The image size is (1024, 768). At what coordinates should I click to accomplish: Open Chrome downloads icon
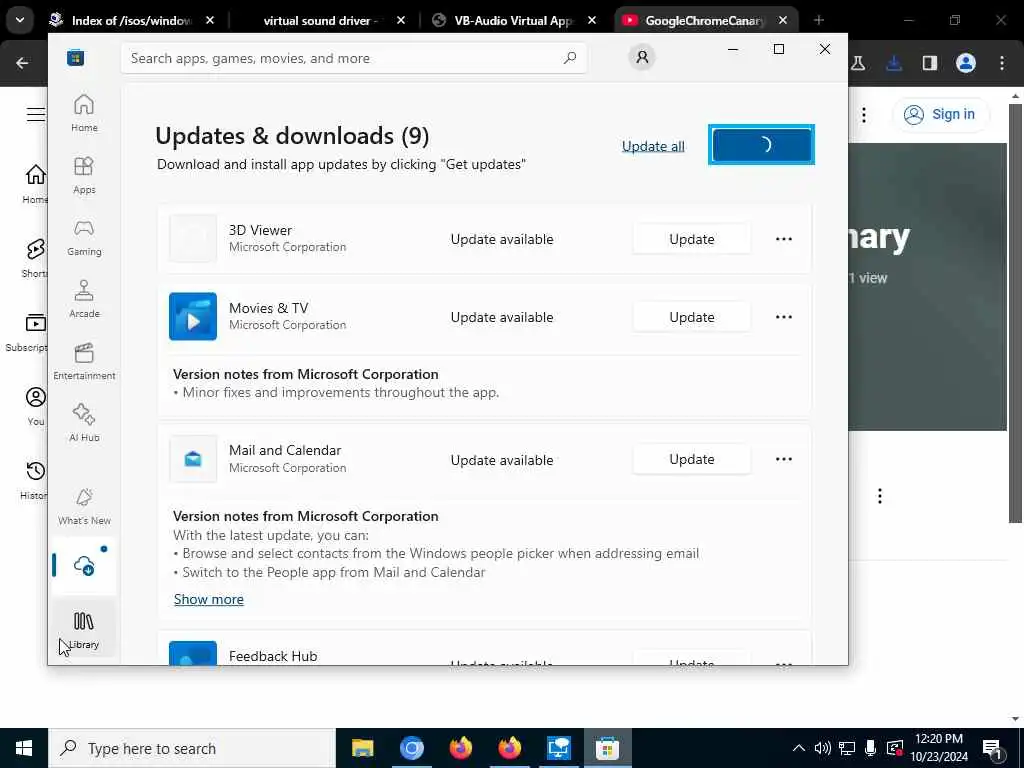pyautogui.click(x=894, y=63)
